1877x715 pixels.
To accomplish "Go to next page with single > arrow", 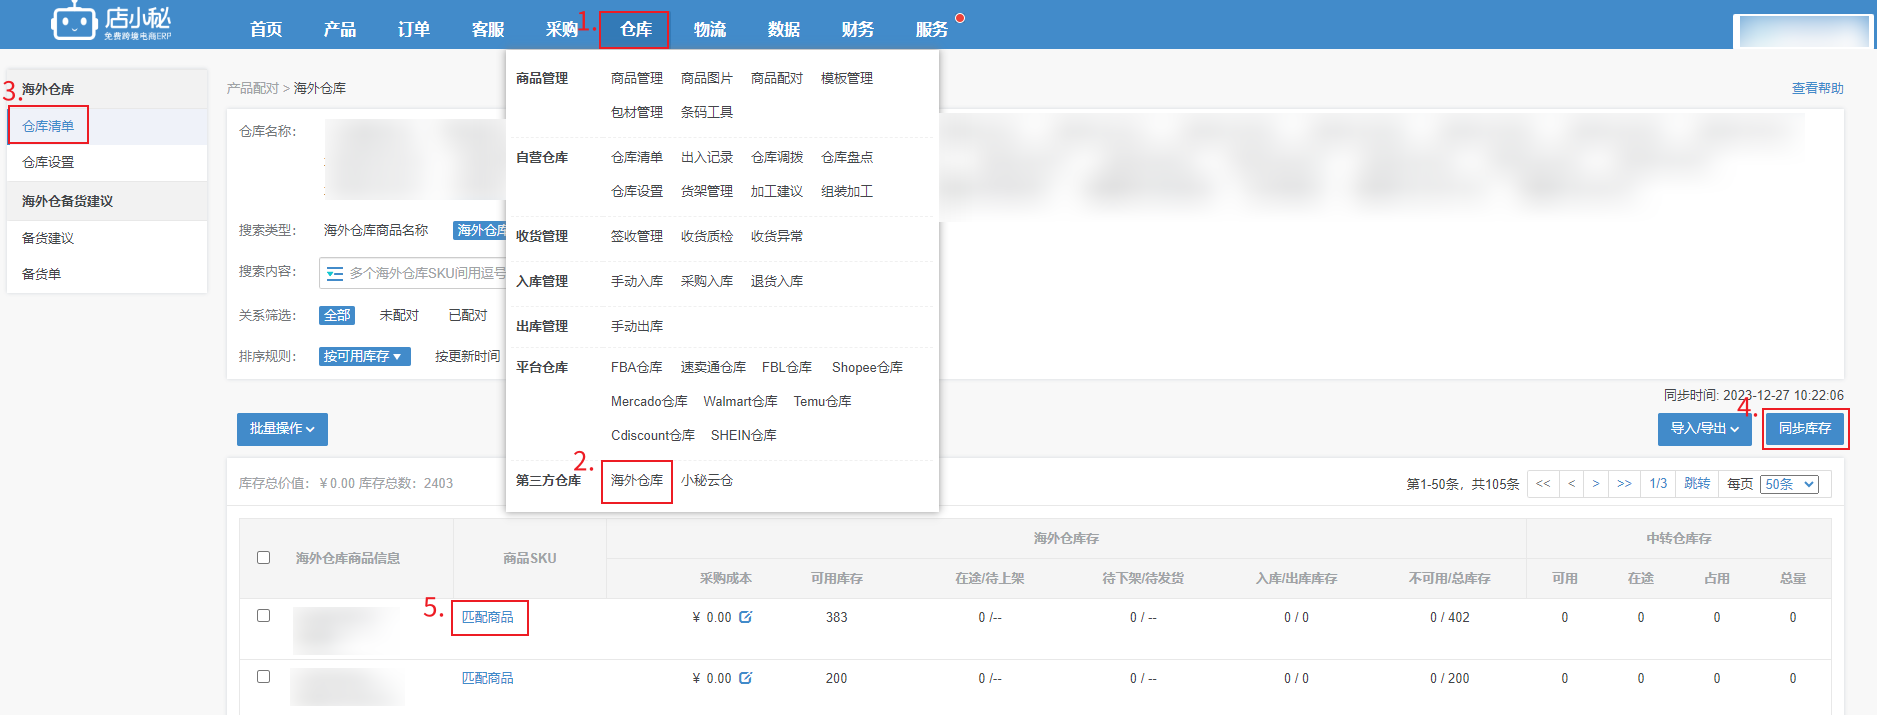I will coord(1596,484).
